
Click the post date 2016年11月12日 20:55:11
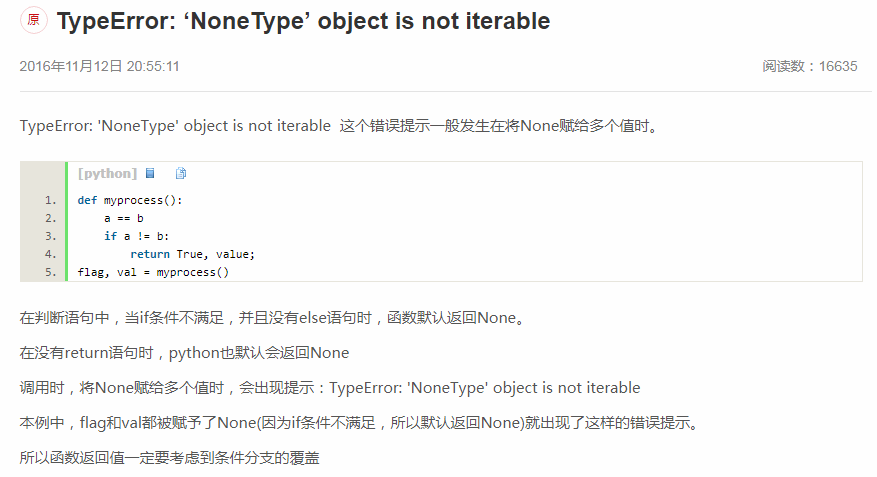coord(100,67)
